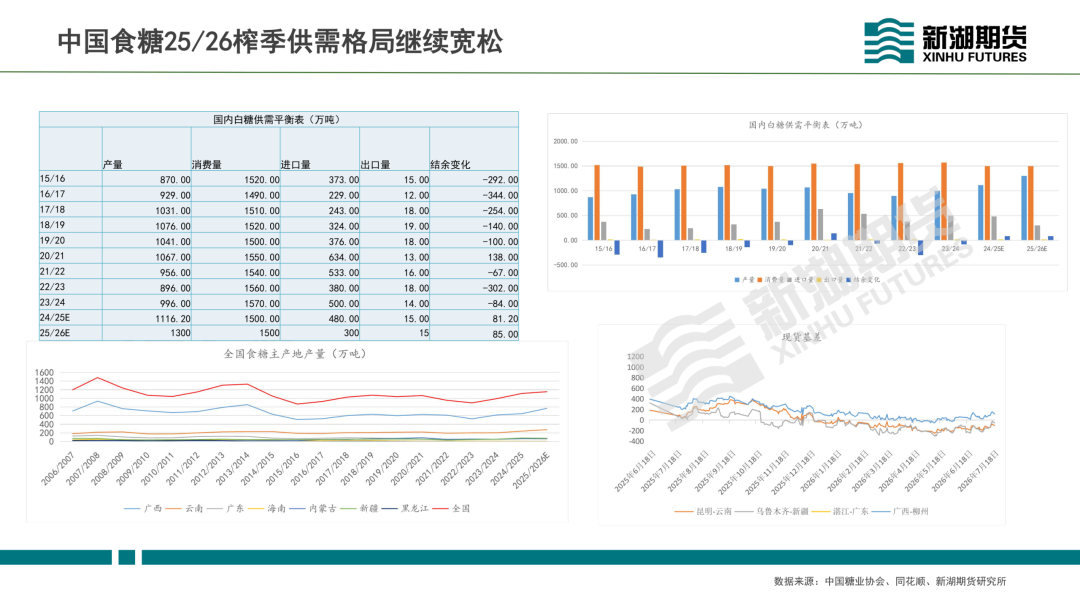
Task: Click the 现货基差 chart title
Action: (802, 337)
